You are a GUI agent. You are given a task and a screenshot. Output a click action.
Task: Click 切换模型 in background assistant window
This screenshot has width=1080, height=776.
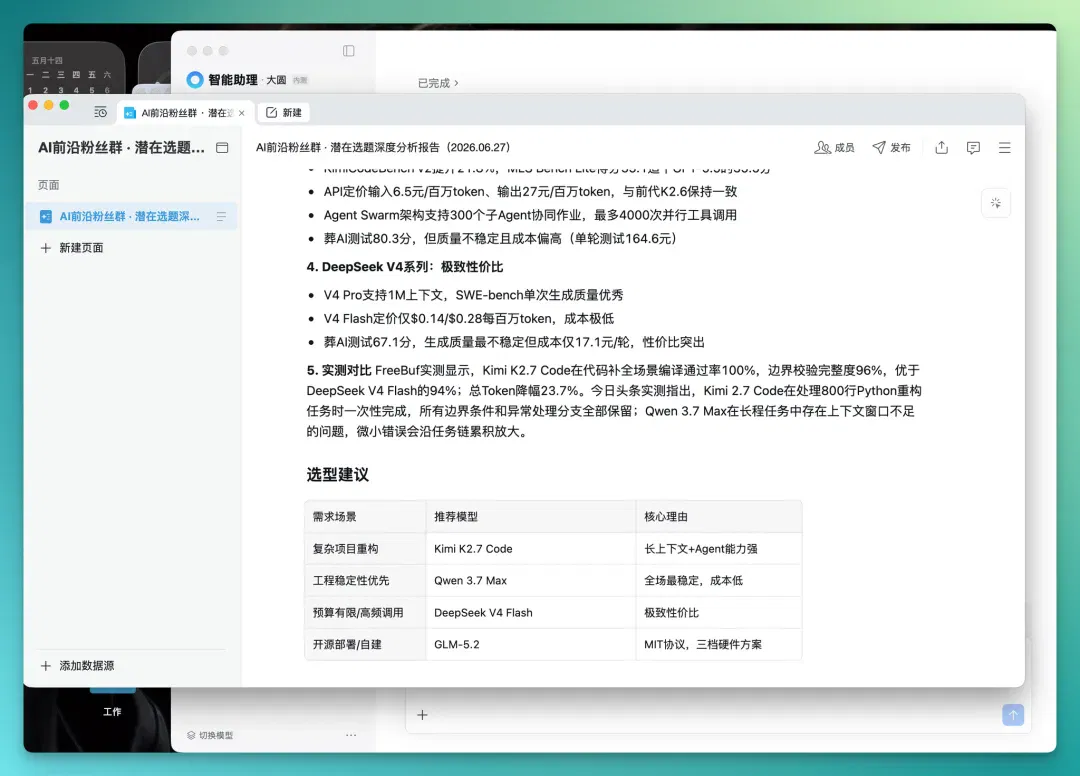[210, 735]
